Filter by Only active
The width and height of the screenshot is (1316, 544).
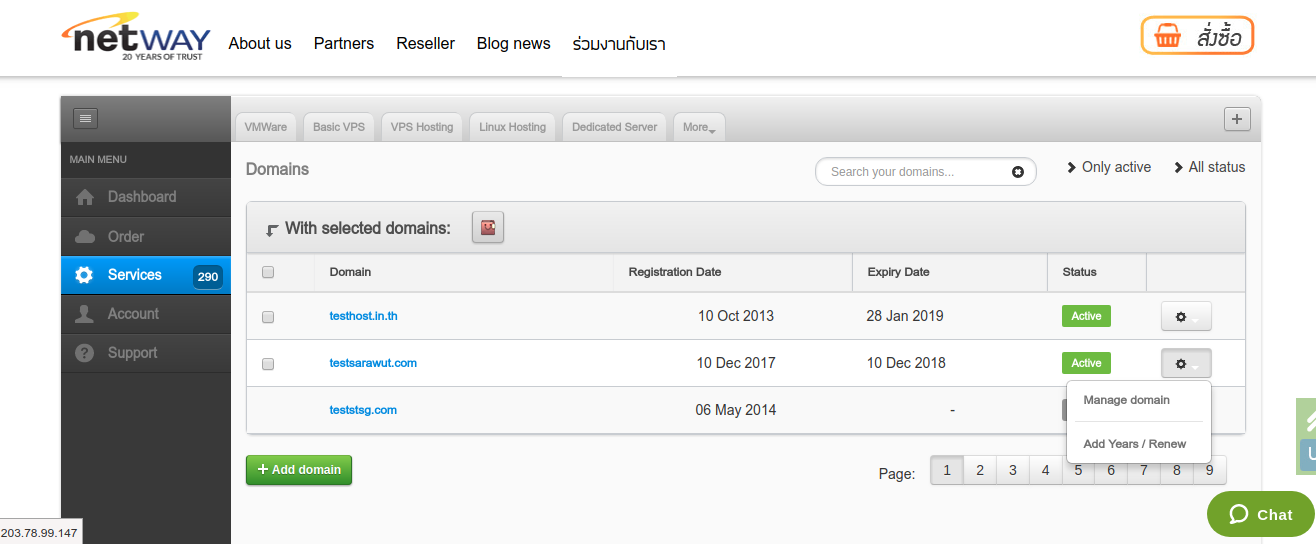[1109, 167]
